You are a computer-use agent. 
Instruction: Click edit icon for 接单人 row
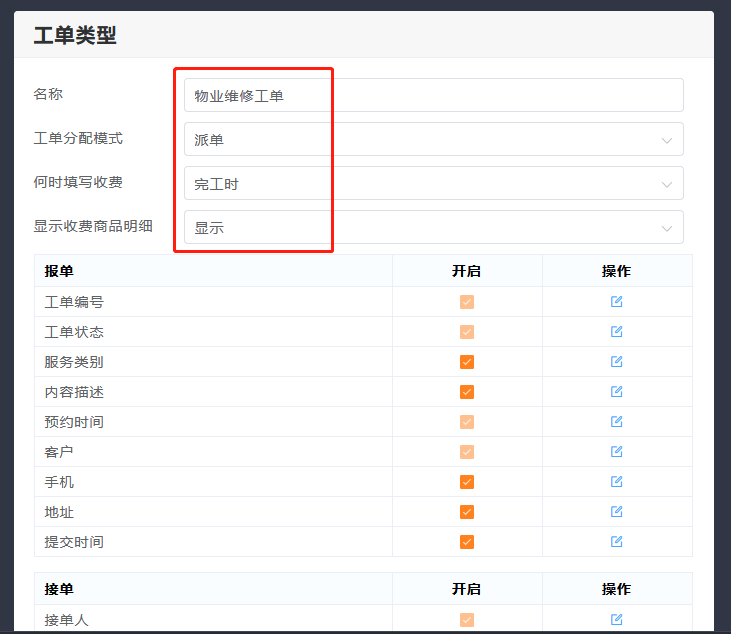click(x=616, y=620)
